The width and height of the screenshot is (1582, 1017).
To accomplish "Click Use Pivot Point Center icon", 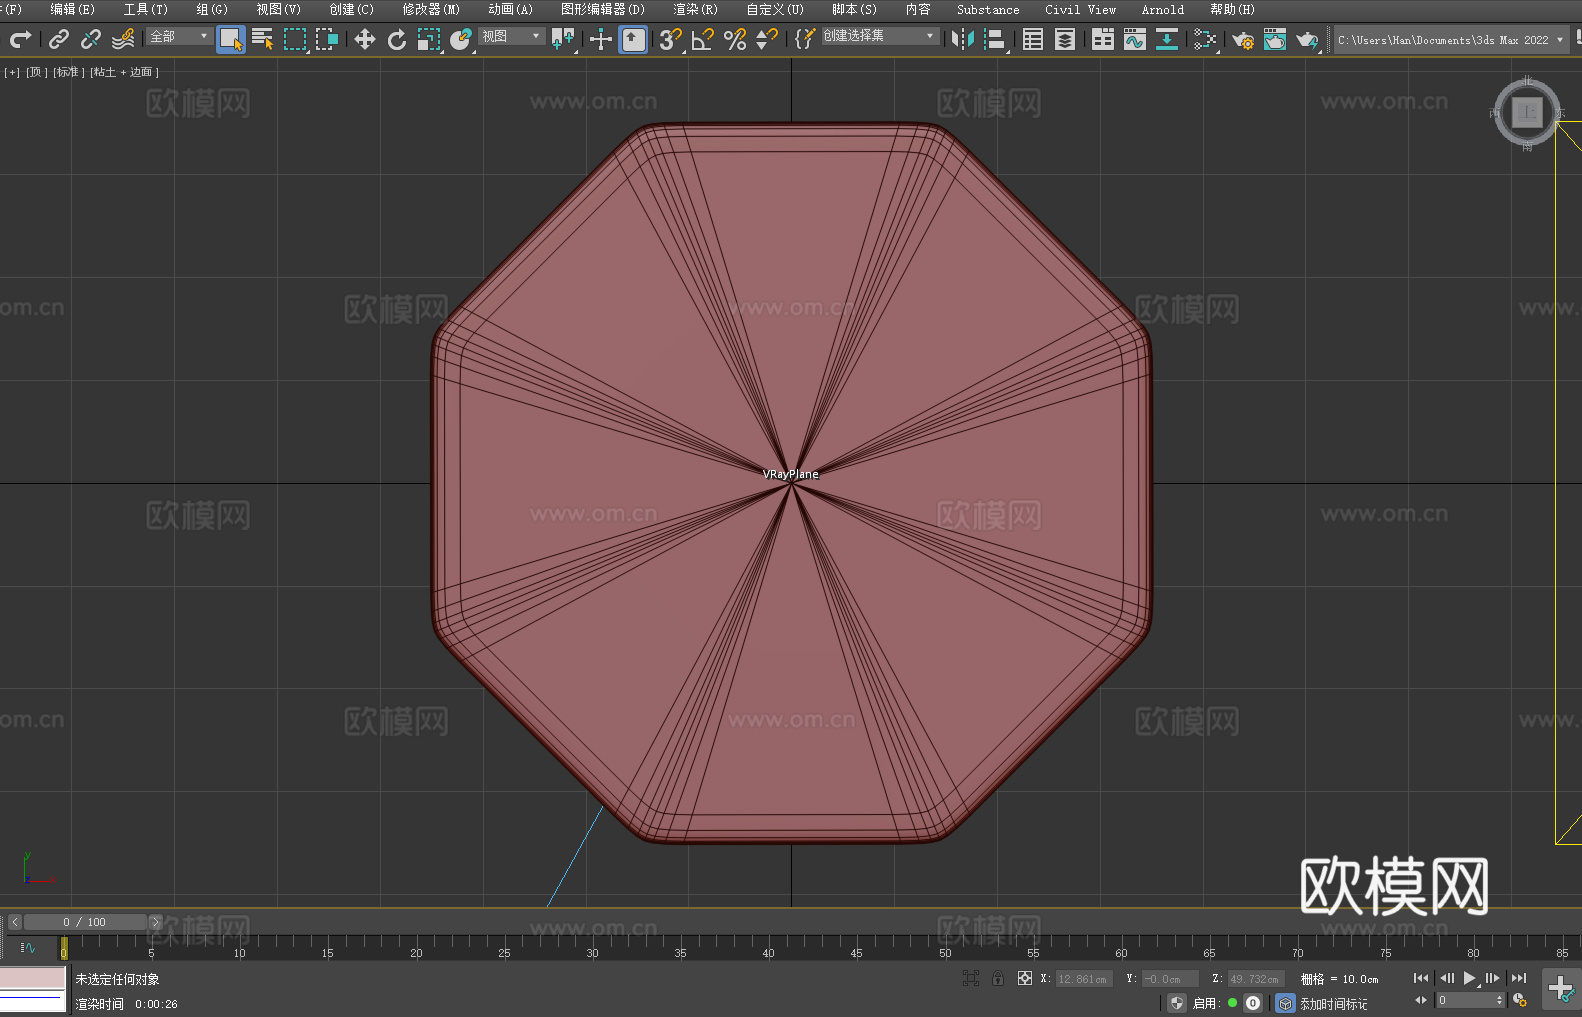I will tap(563, 39).
